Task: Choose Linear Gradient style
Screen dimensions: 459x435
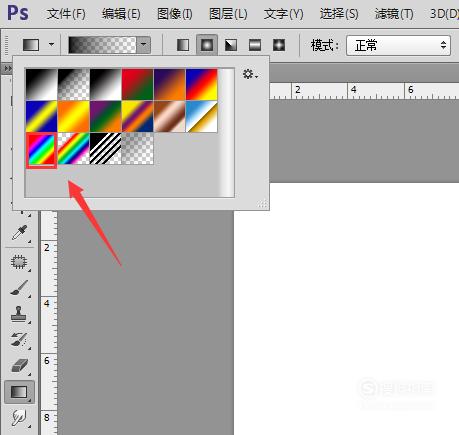Action: 183,45
